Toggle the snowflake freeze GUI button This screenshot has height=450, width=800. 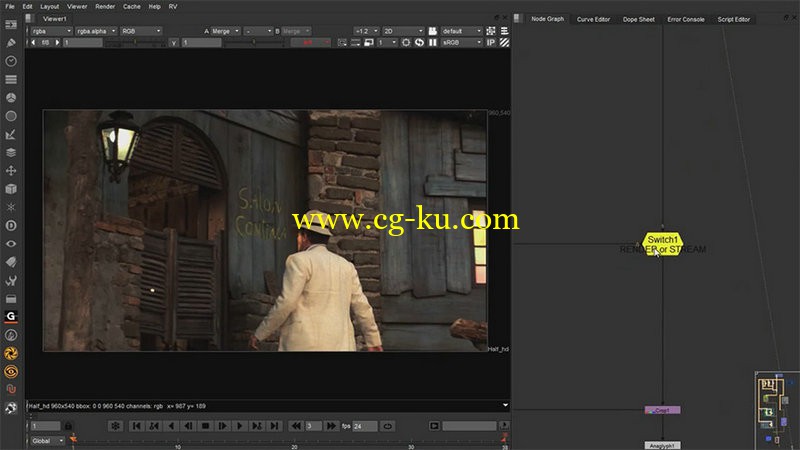[115, 426]
